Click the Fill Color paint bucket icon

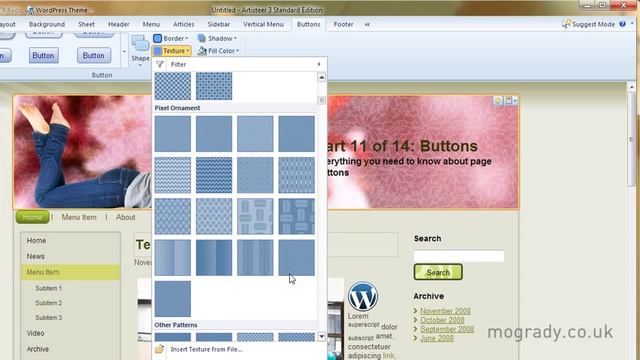click(x=202, y=51)
